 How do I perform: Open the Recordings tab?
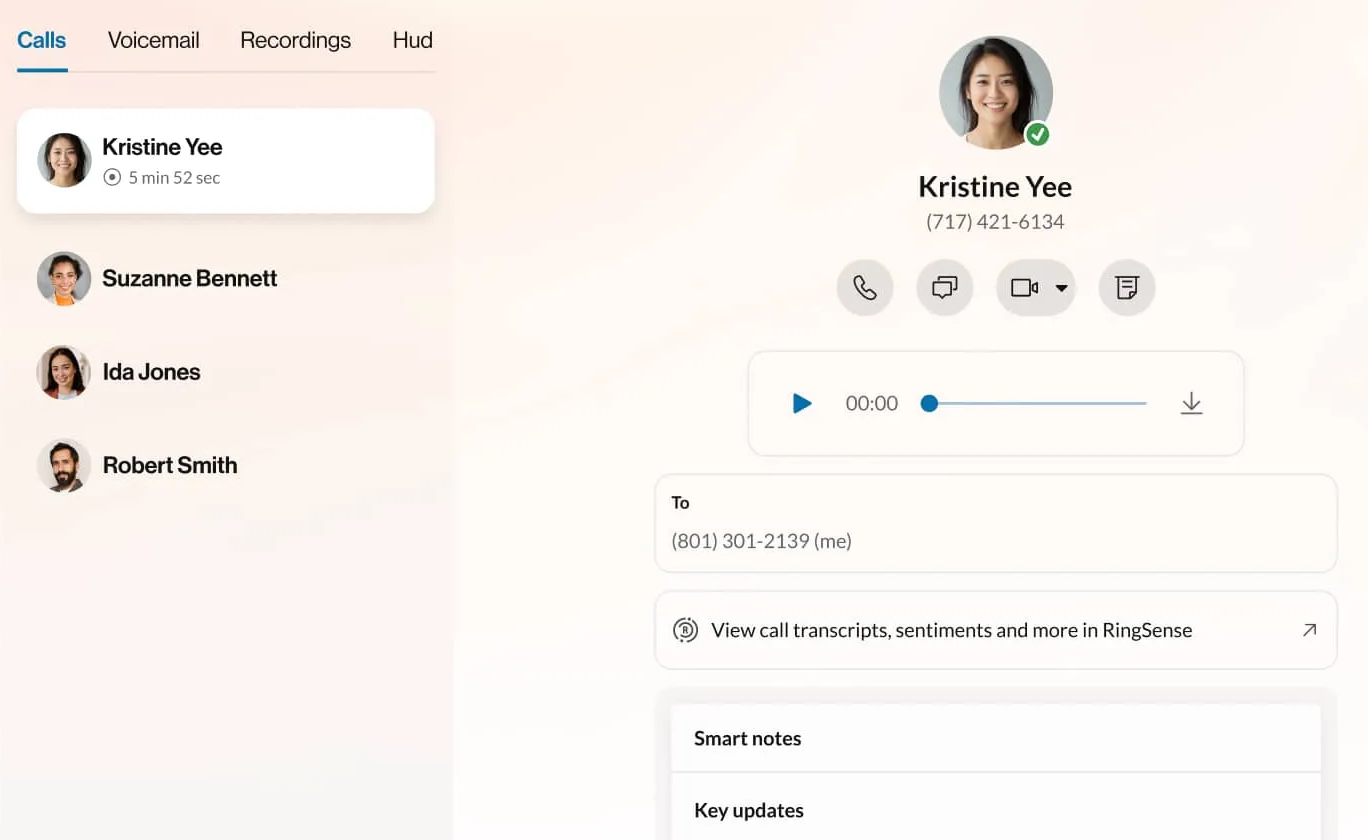pos(295,41)
